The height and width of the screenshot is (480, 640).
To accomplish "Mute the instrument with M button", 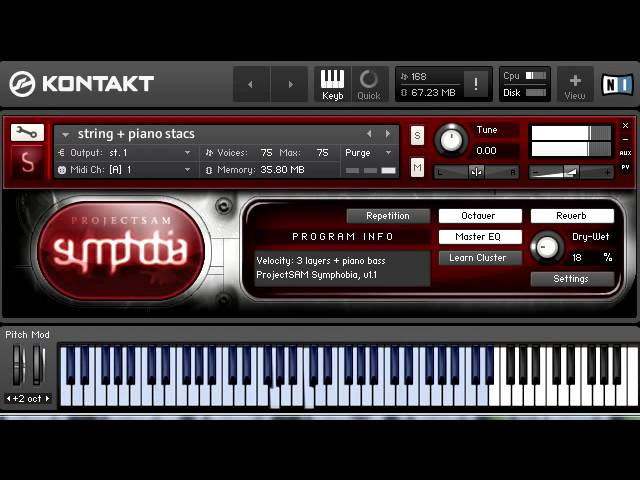I will tap(417, 167).
